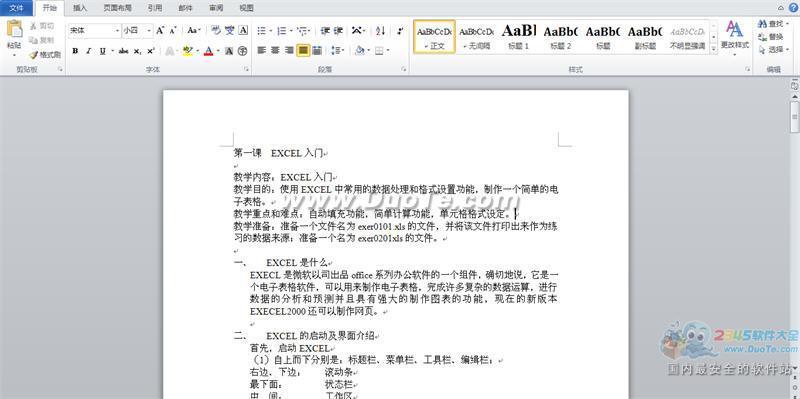Image resolution: width=800 pixels, height=399 pixels.
Task: Open the Font dialog launcher
Action: point(247,69)
